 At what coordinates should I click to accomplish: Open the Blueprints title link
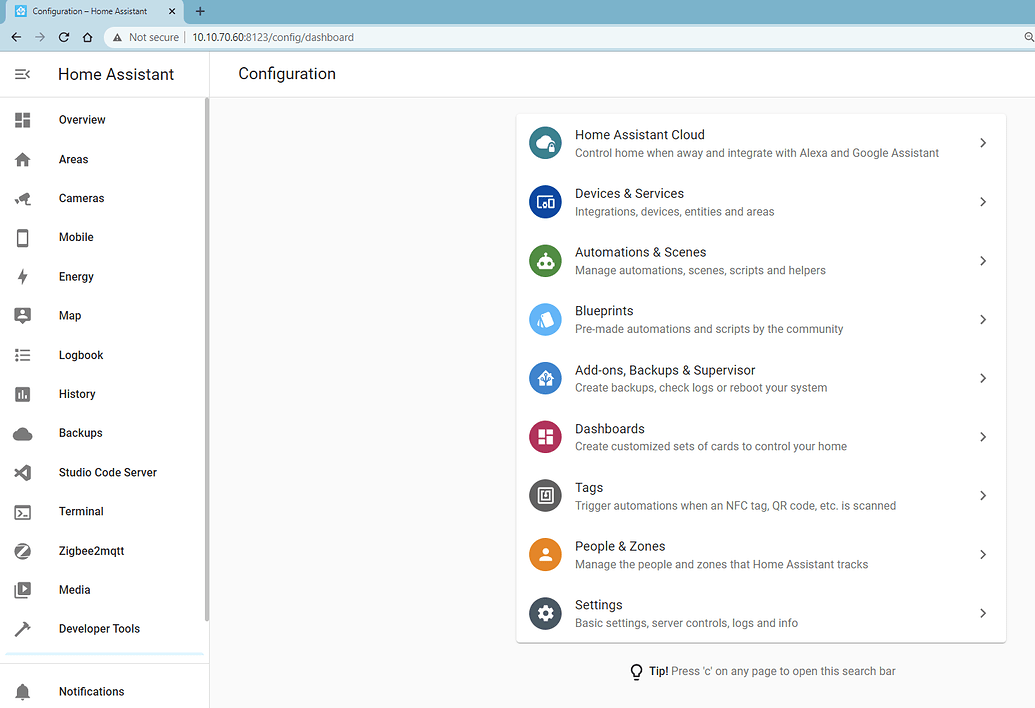click(x=604, y=311)
